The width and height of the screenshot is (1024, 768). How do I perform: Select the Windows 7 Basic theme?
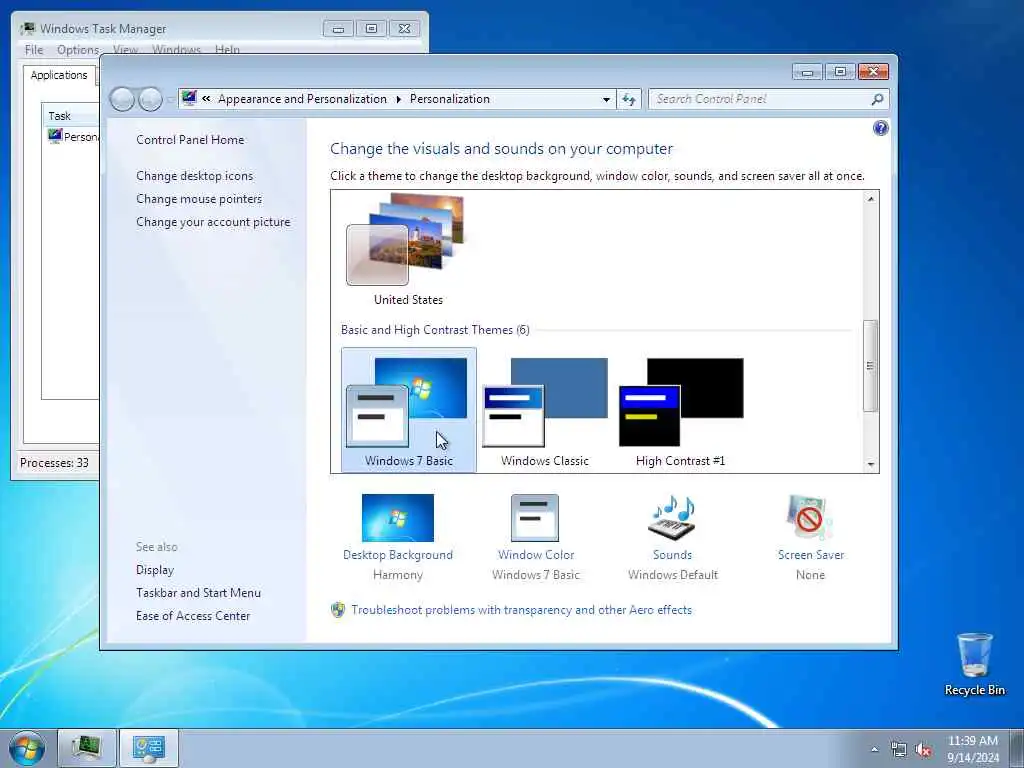(409, 409)
